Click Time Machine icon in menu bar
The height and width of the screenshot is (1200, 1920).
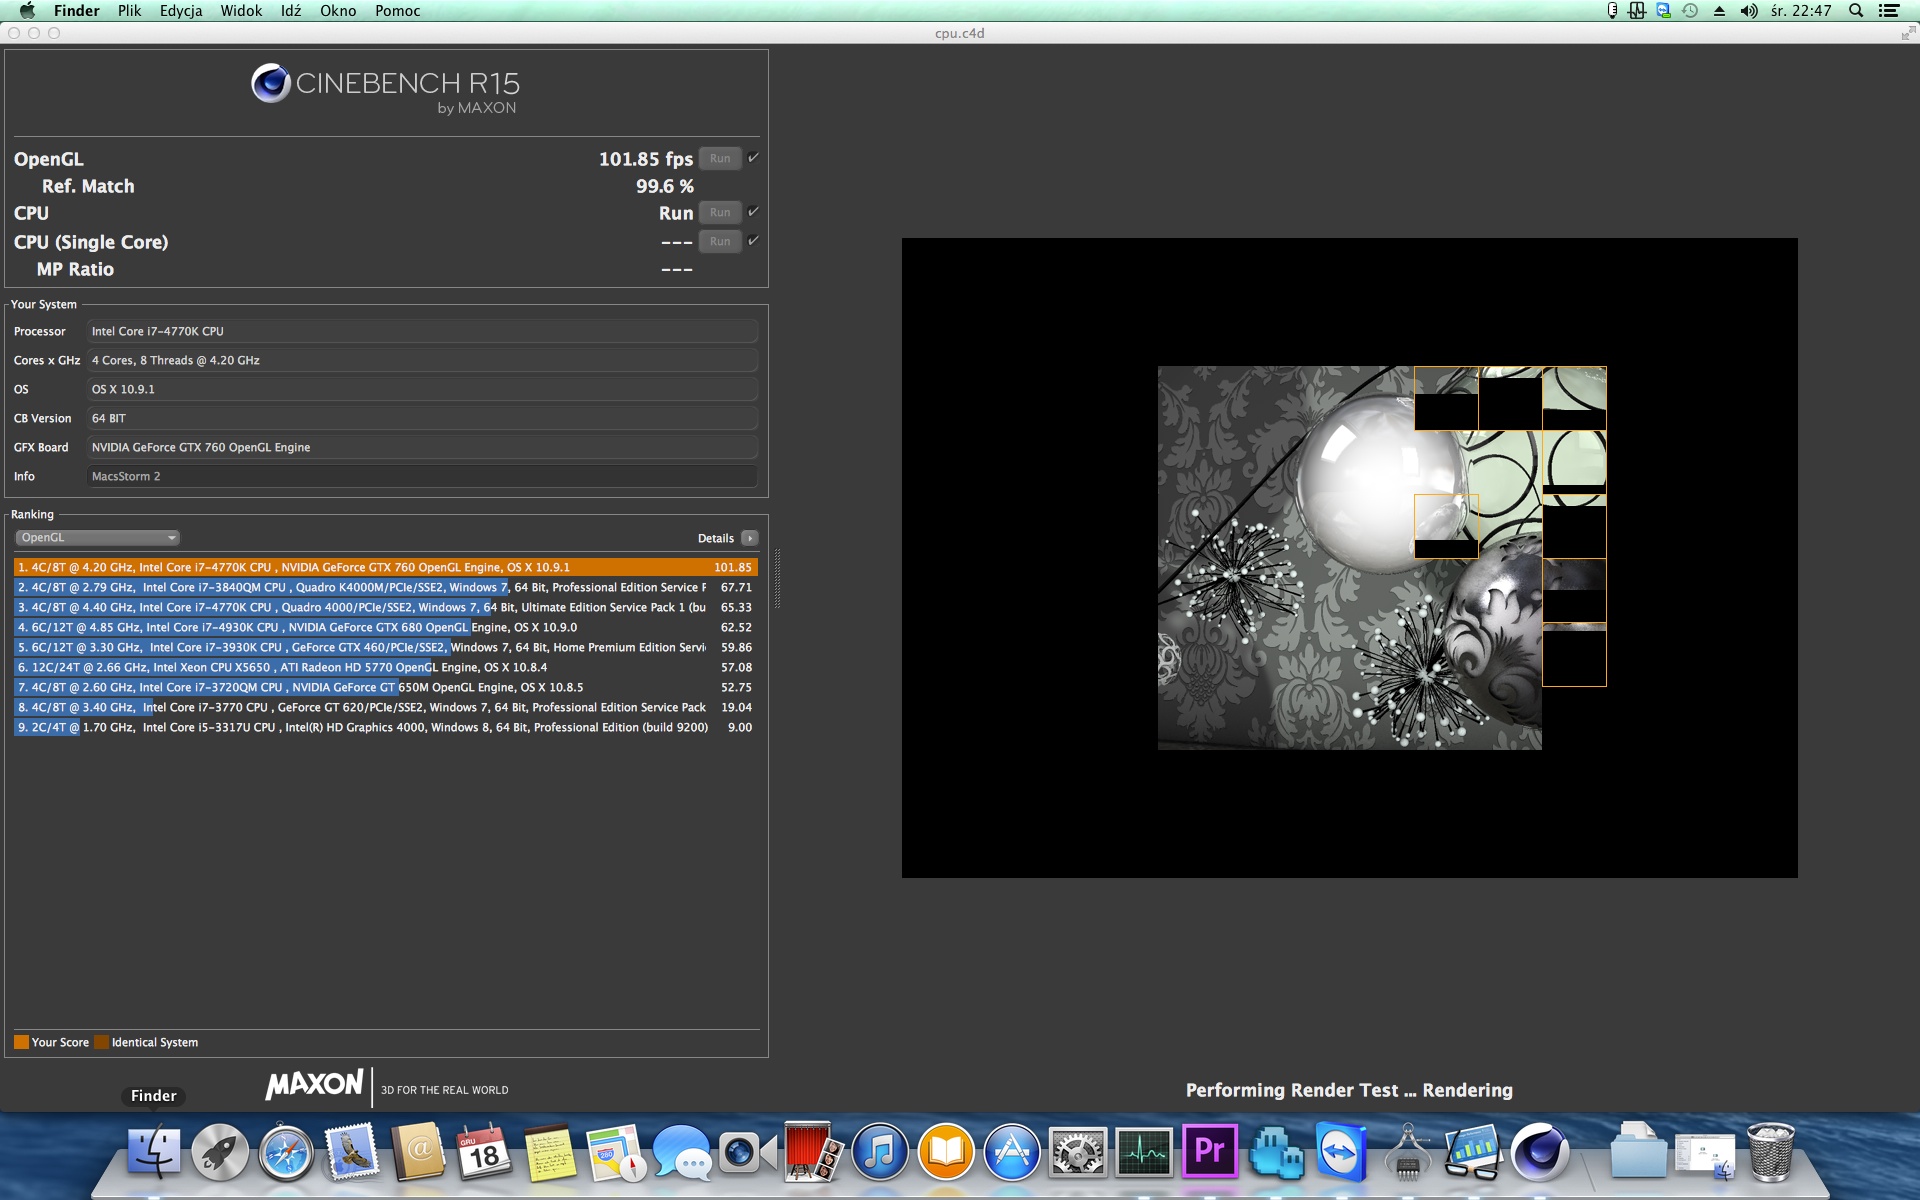pos(1691,11)
